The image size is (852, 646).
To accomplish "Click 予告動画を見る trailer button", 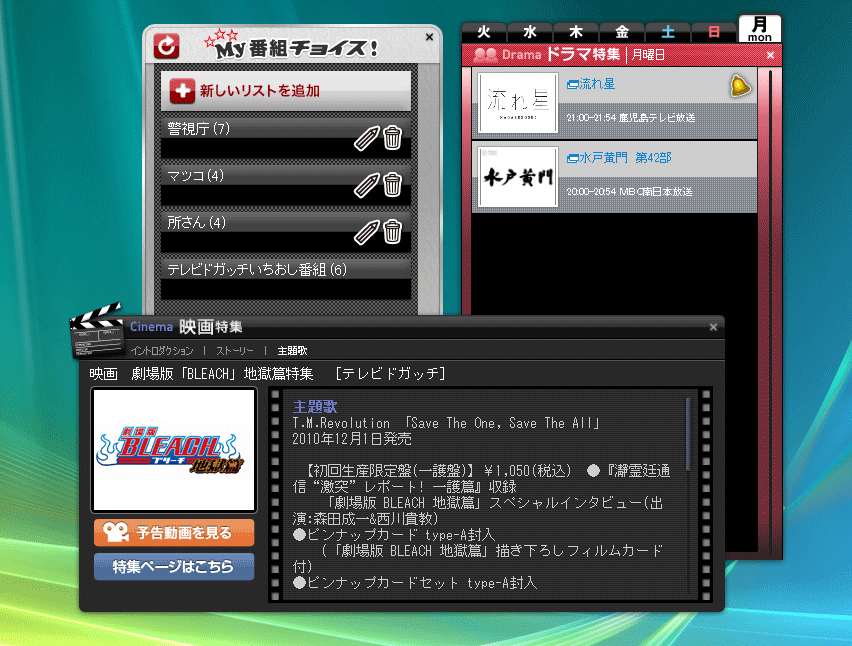I will point(174,532).
